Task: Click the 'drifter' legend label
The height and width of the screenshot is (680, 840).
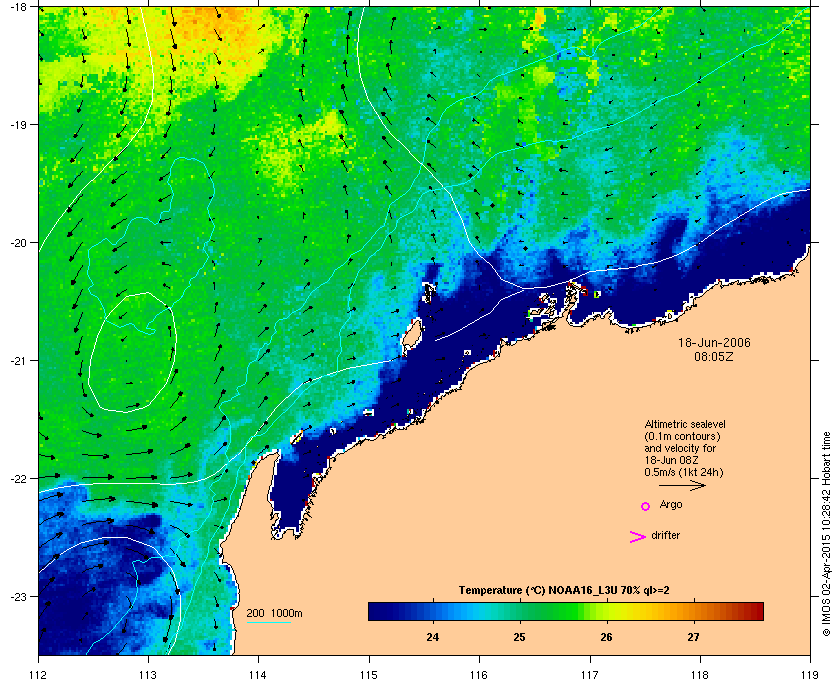Action: coord(665,535)
